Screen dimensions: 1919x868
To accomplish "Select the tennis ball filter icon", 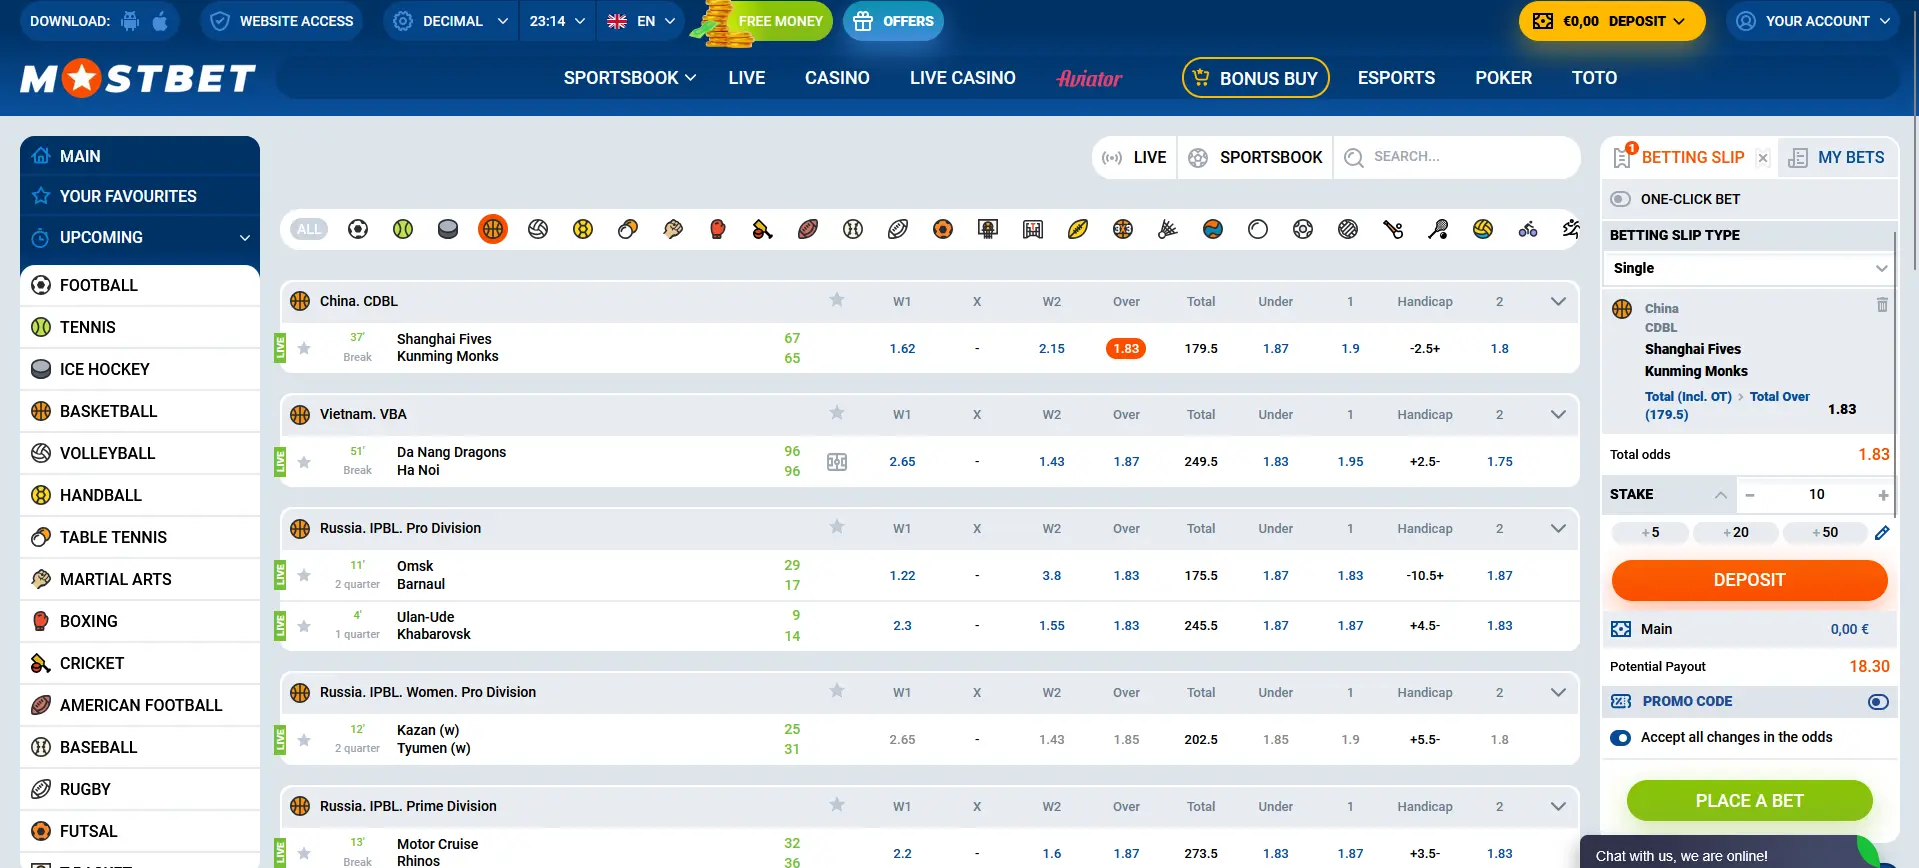I will pos(403,229).
